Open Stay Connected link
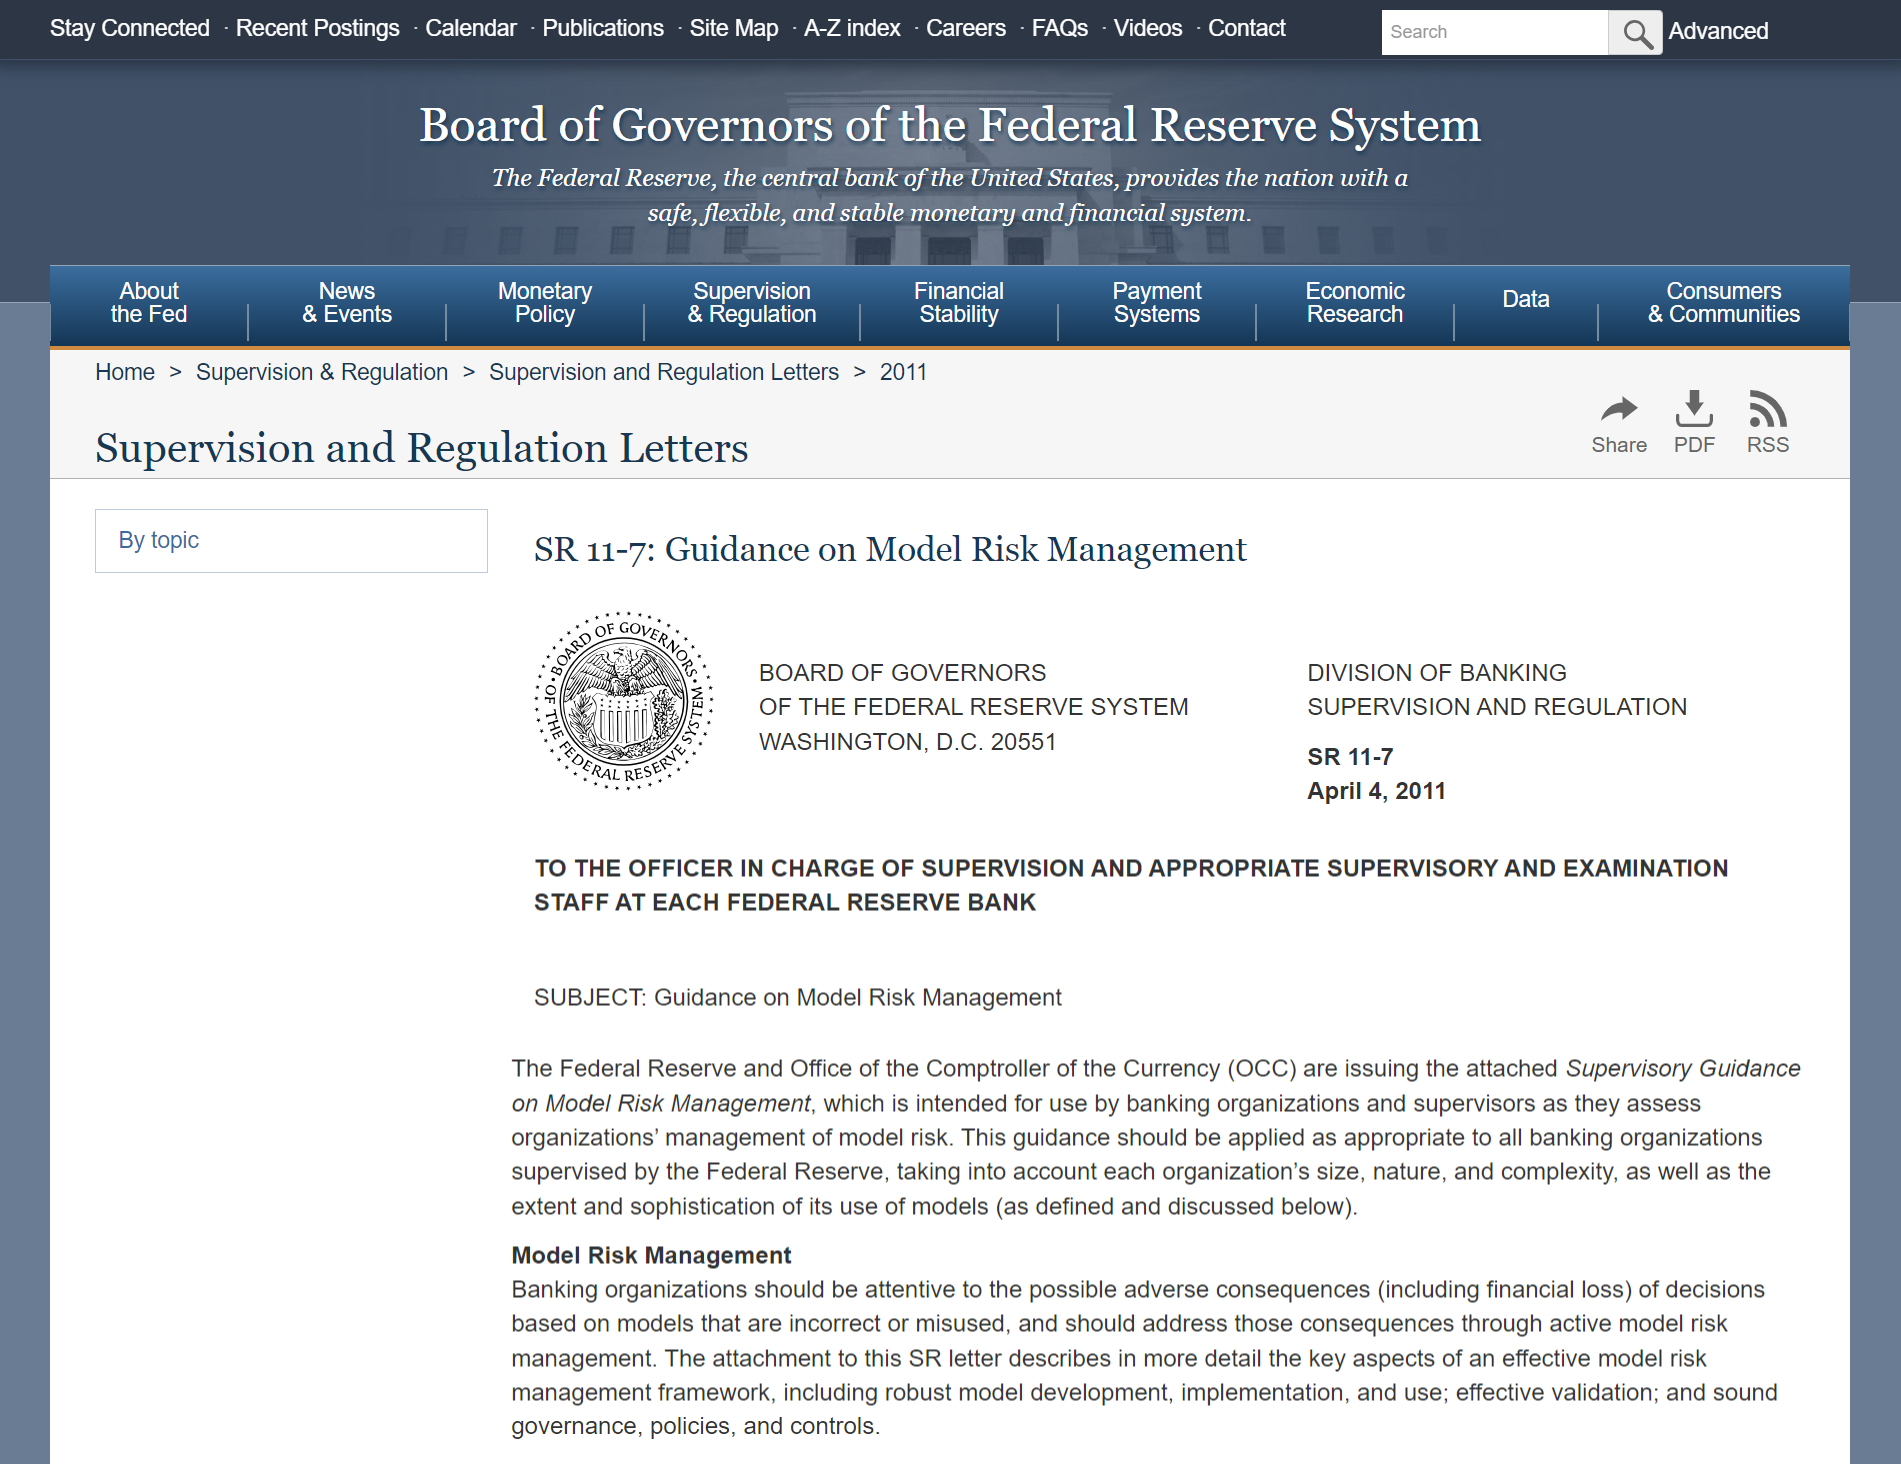This screenshot has height=1464, width=1901. (130, 28)
